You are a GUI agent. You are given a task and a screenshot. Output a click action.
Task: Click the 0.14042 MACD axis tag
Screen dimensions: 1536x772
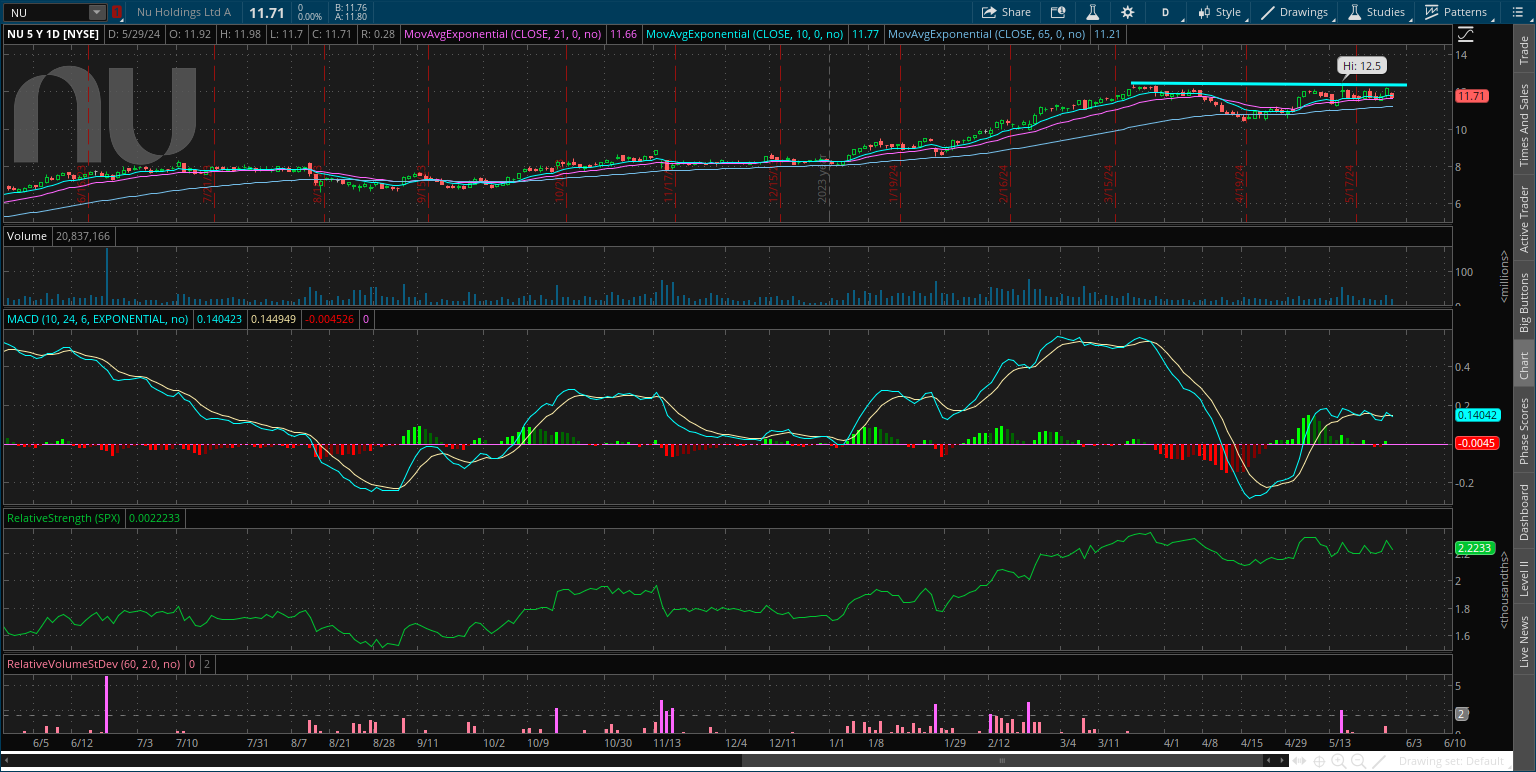coord(1477,414)
